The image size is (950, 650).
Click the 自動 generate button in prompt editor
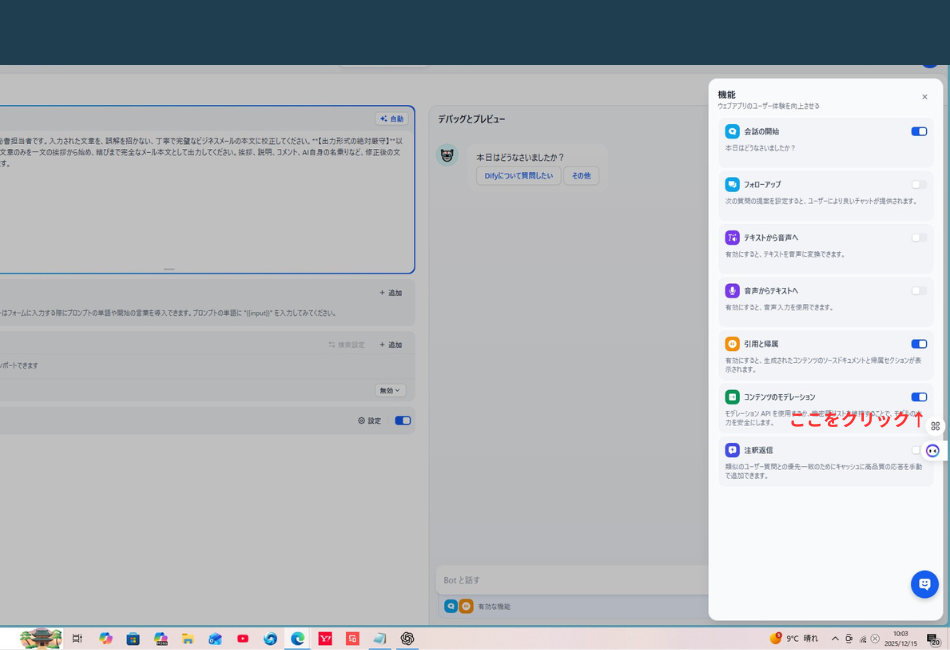tap(392, 119)
